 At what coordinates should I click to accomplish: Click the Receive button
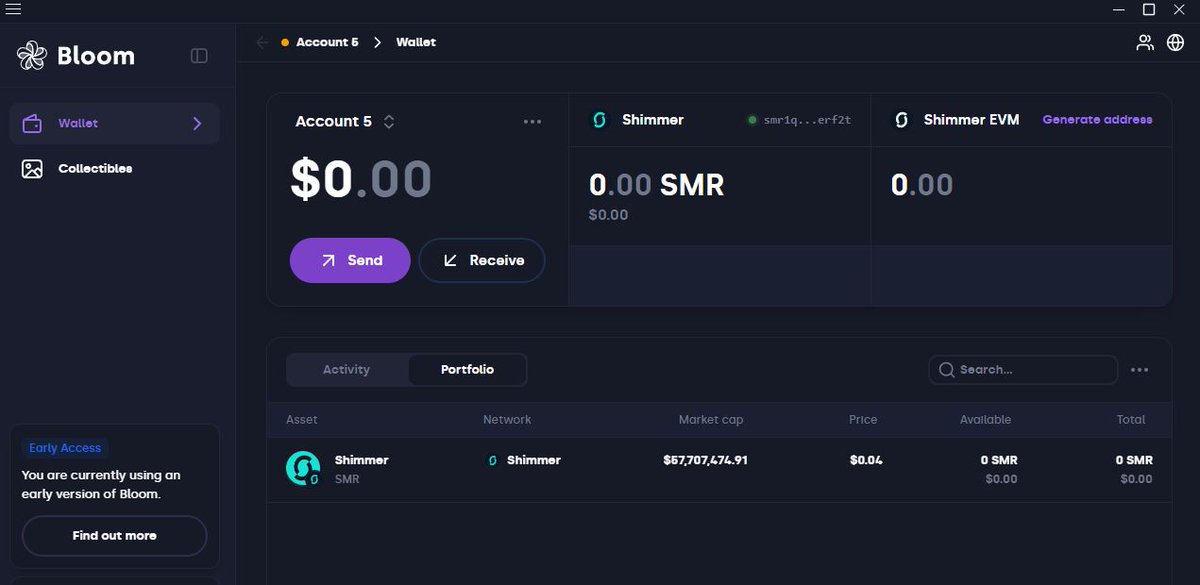pyautogui.click(x=482, y=260)
